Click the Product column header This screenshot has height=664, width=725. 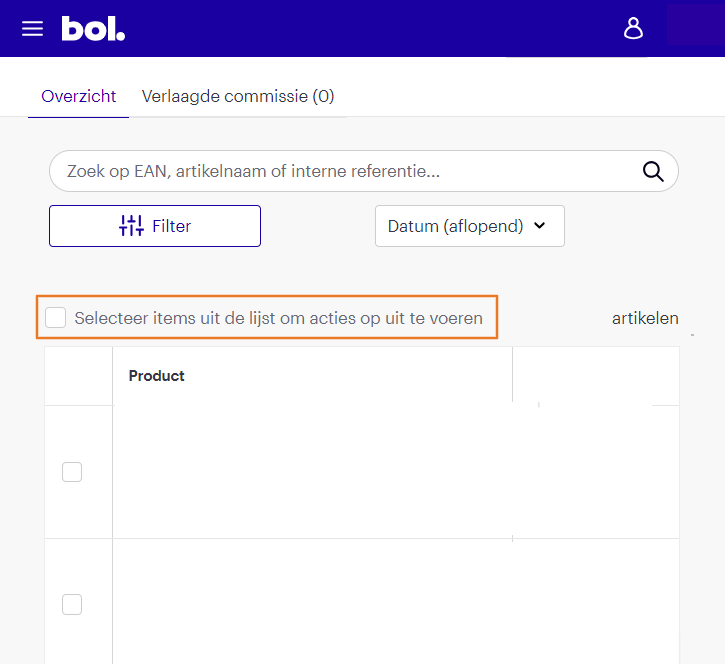tap(157, 376)
